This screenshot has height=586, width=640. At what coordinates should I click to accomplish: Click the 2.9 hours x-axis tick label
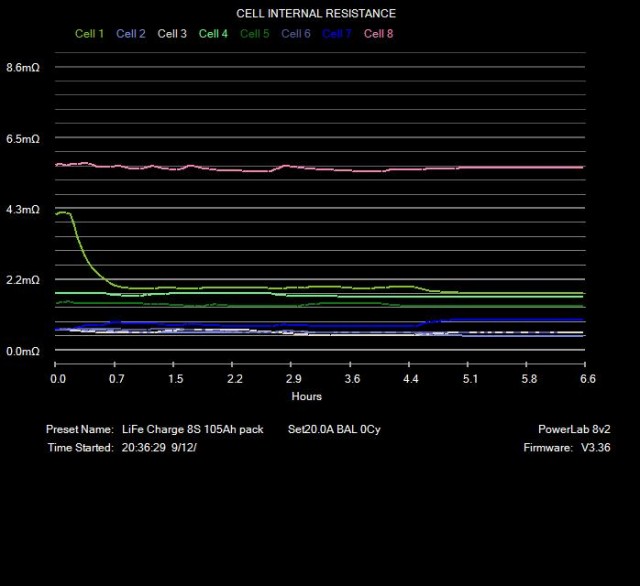coord(294,380)
